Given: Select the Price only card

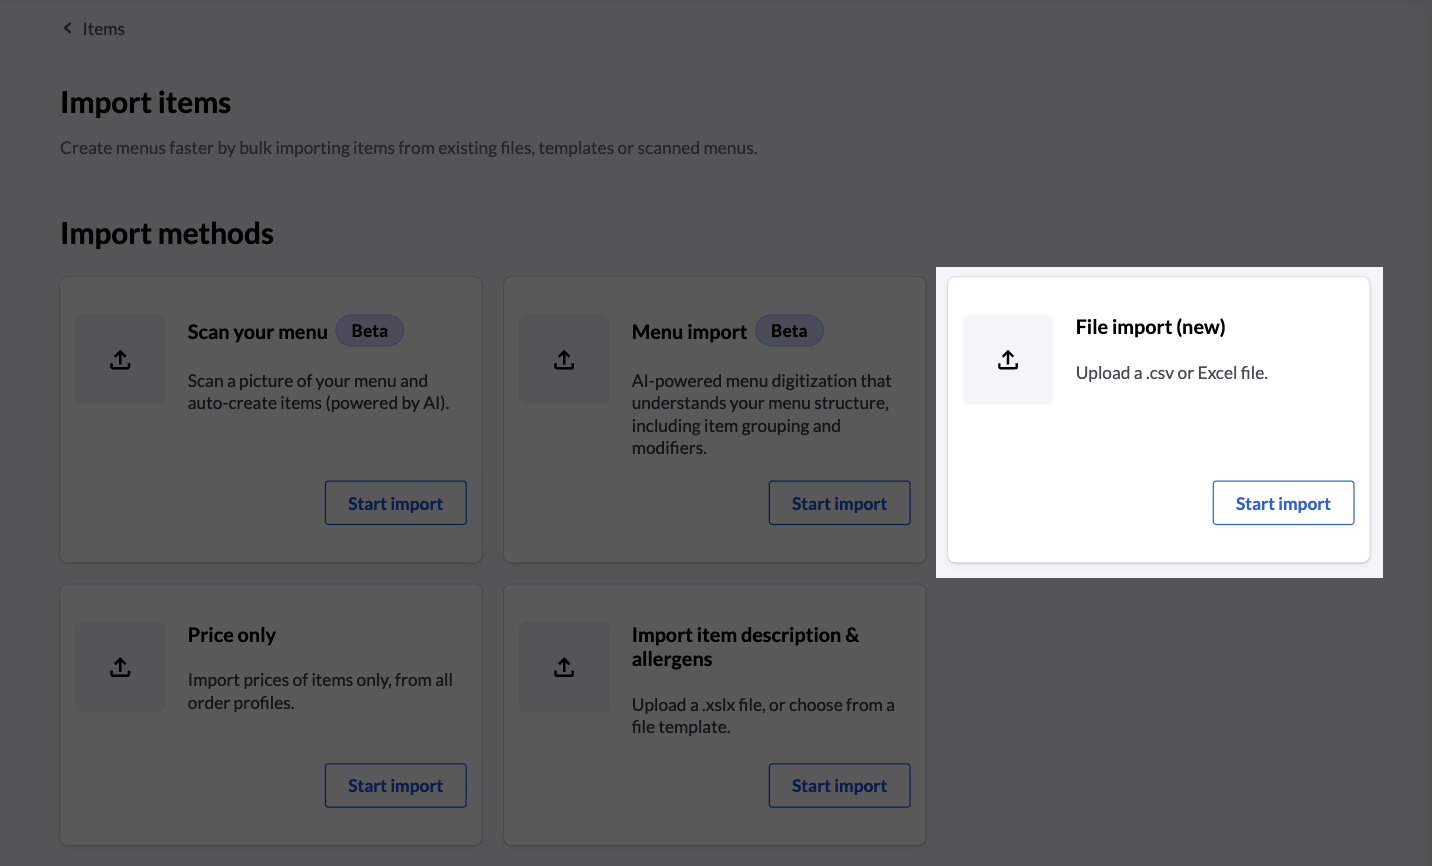Looking at the screenshot, I should pyautogui.click(x=270, y=714).
